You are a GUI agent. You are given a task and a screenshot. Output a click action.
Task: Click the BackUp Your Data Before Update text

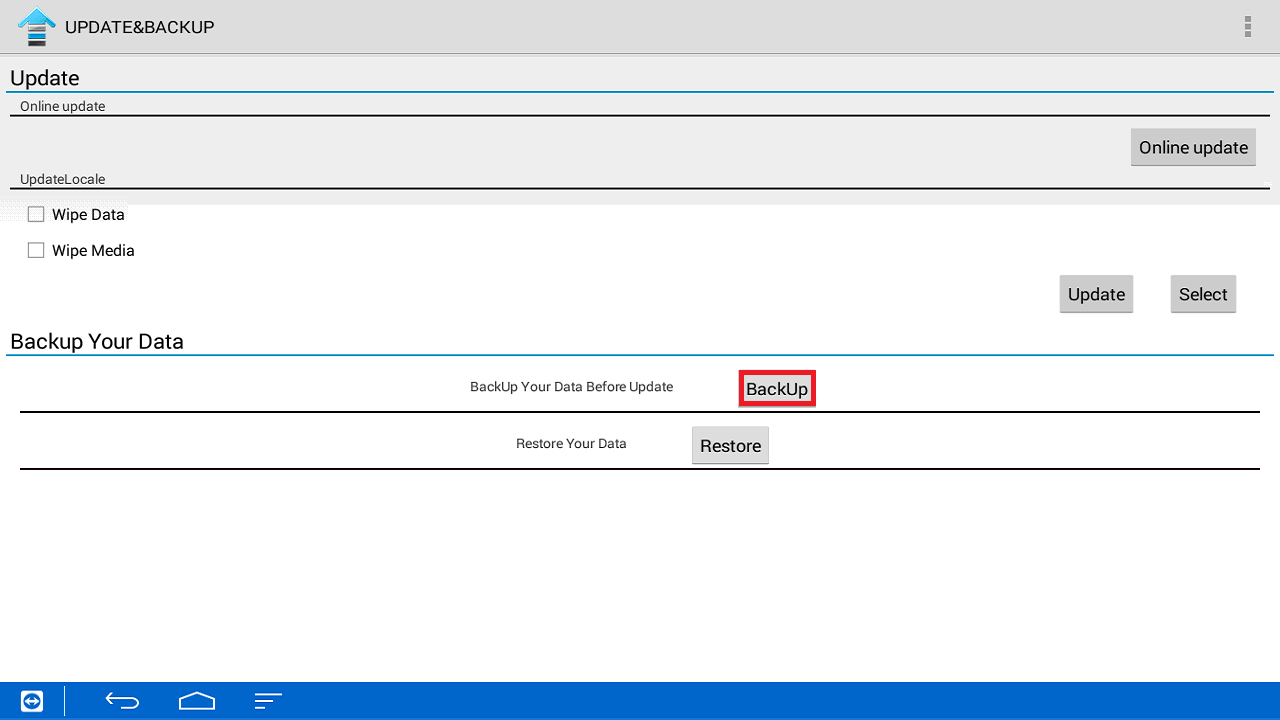[x=571, y=387]
